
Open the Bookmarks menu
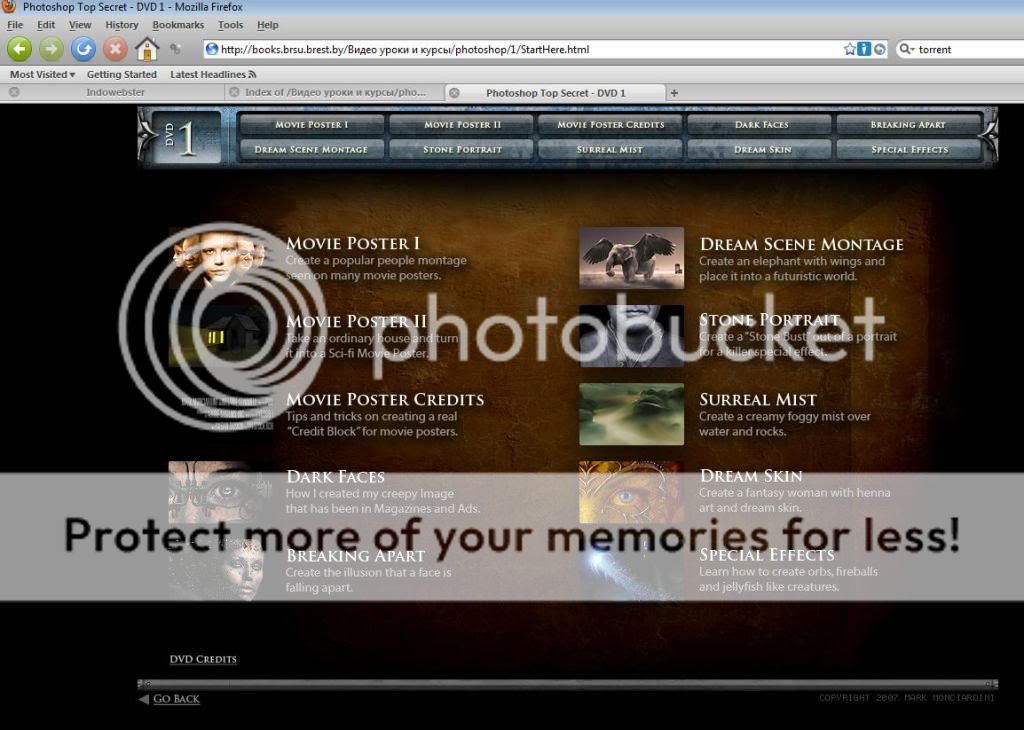tap(178, 25)
